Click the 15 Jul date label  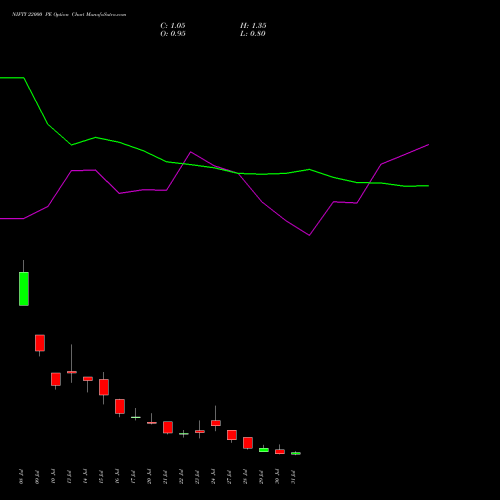coord(101,477)
